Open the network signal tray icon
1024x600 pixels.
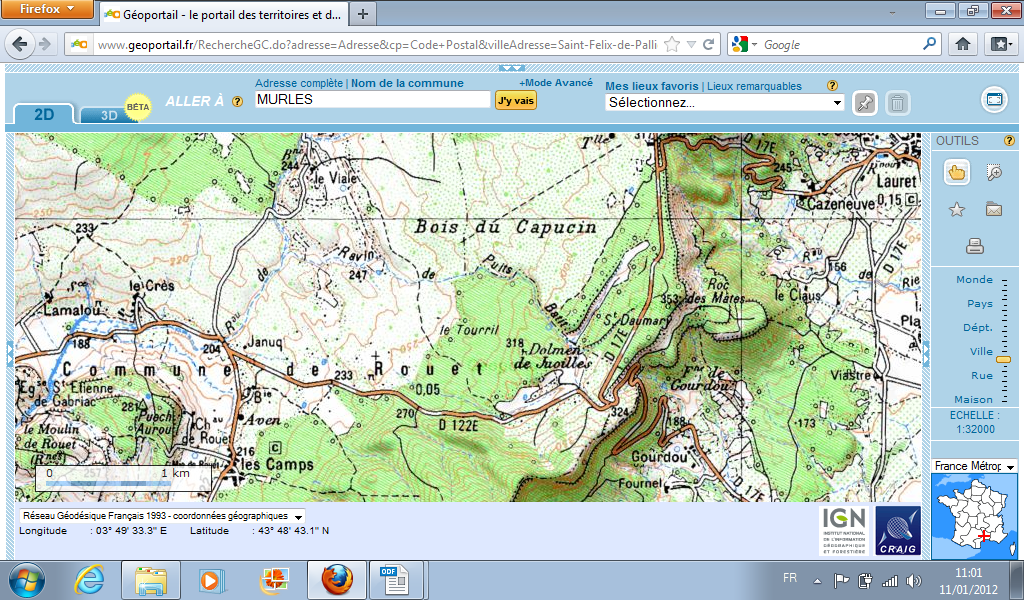click(x=889, y=580)
